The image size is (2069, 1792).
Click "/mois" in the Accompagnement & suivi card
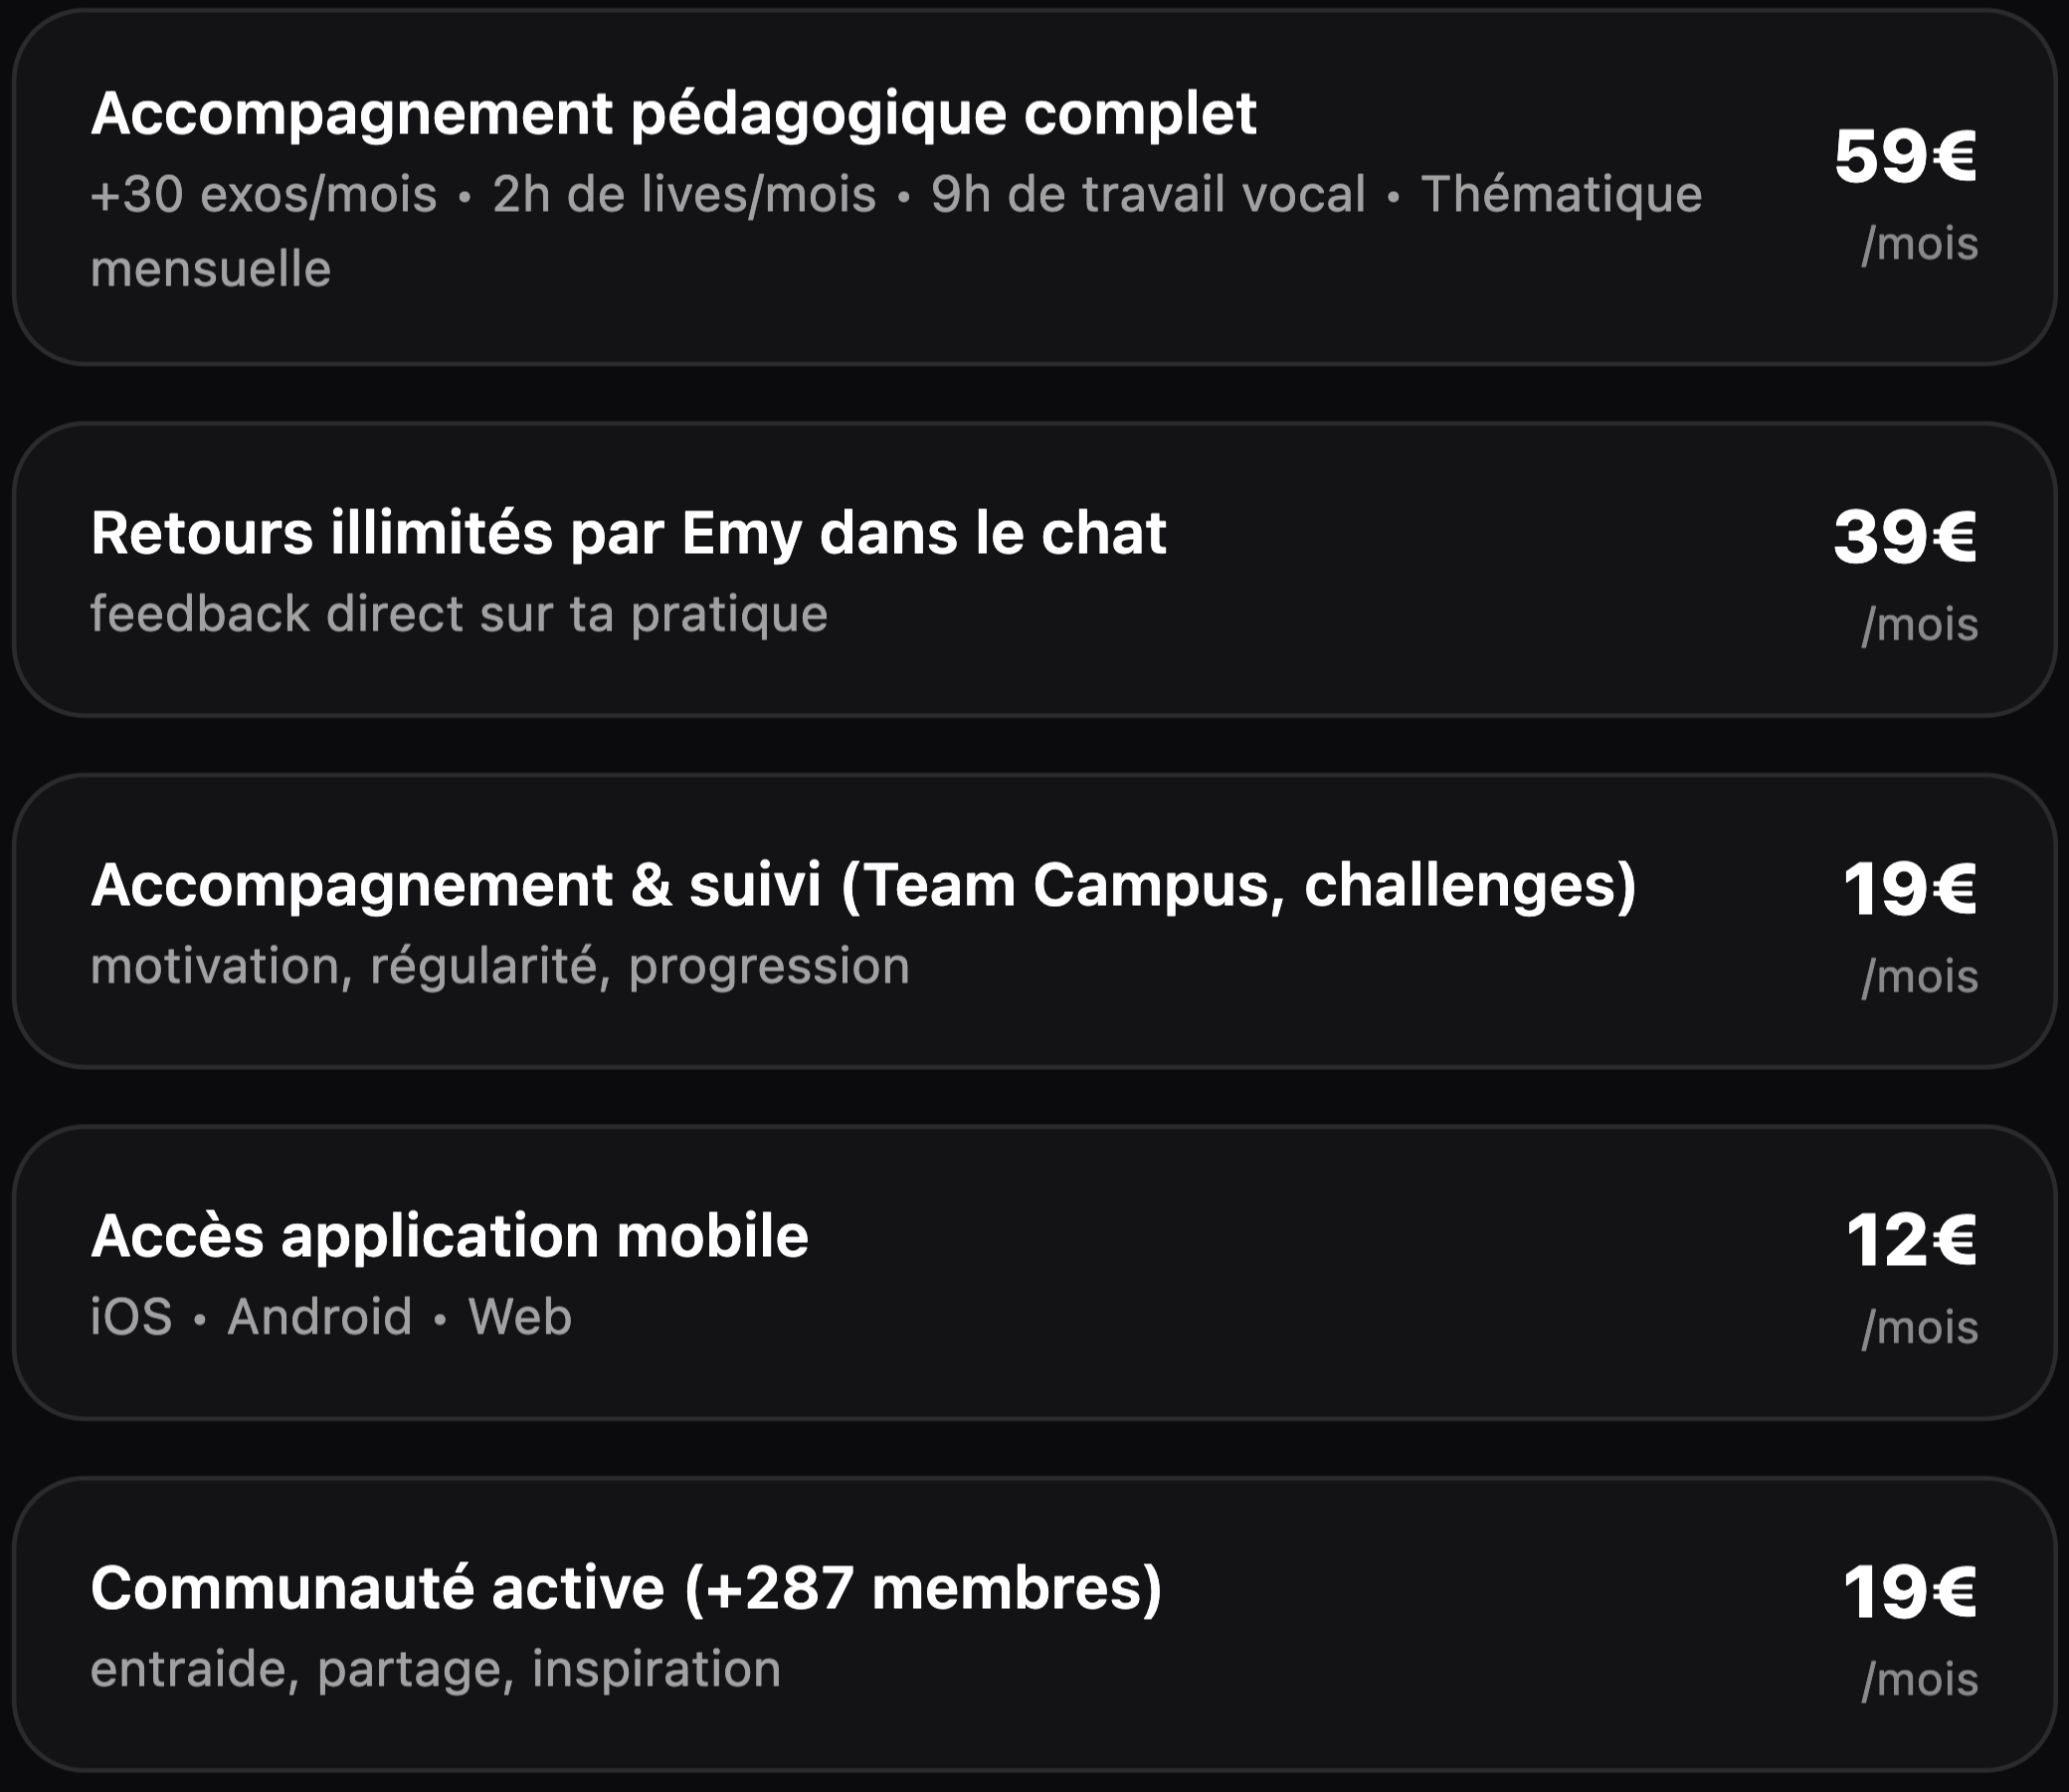pyautogui.click(x=1919, y=976)
